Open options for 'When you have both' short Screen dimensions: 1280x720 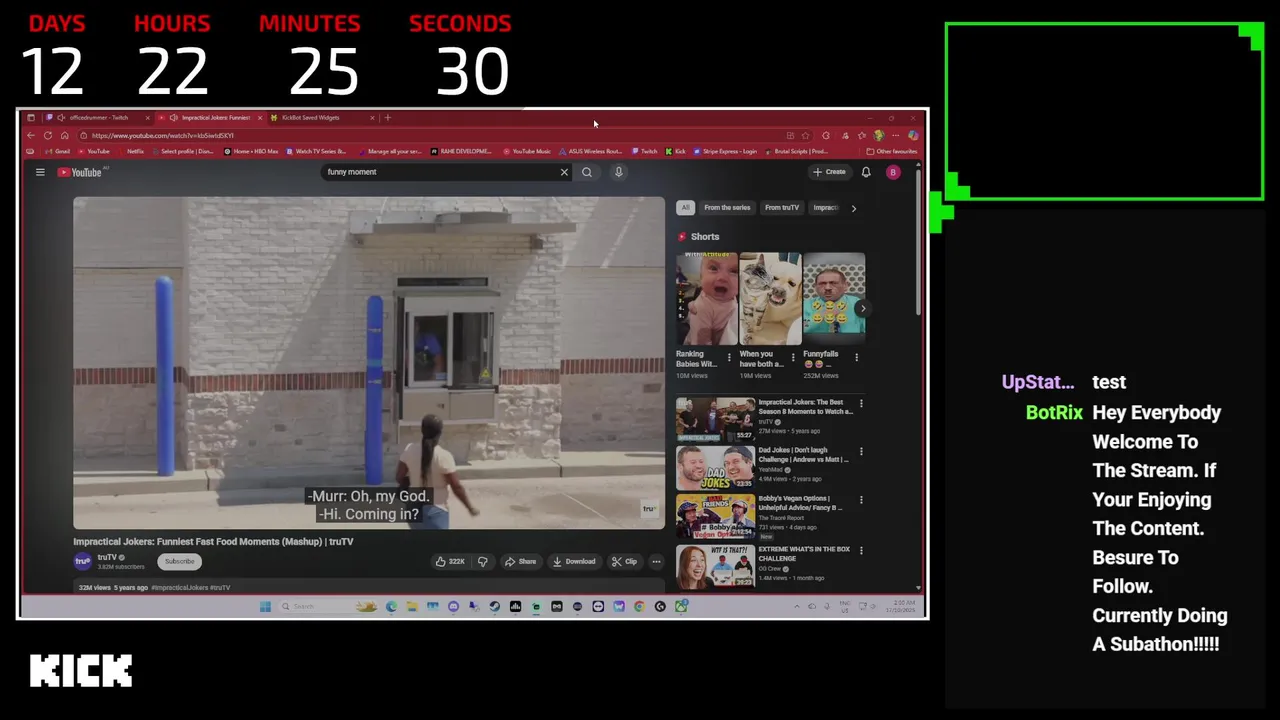click(x=793, y=357)
